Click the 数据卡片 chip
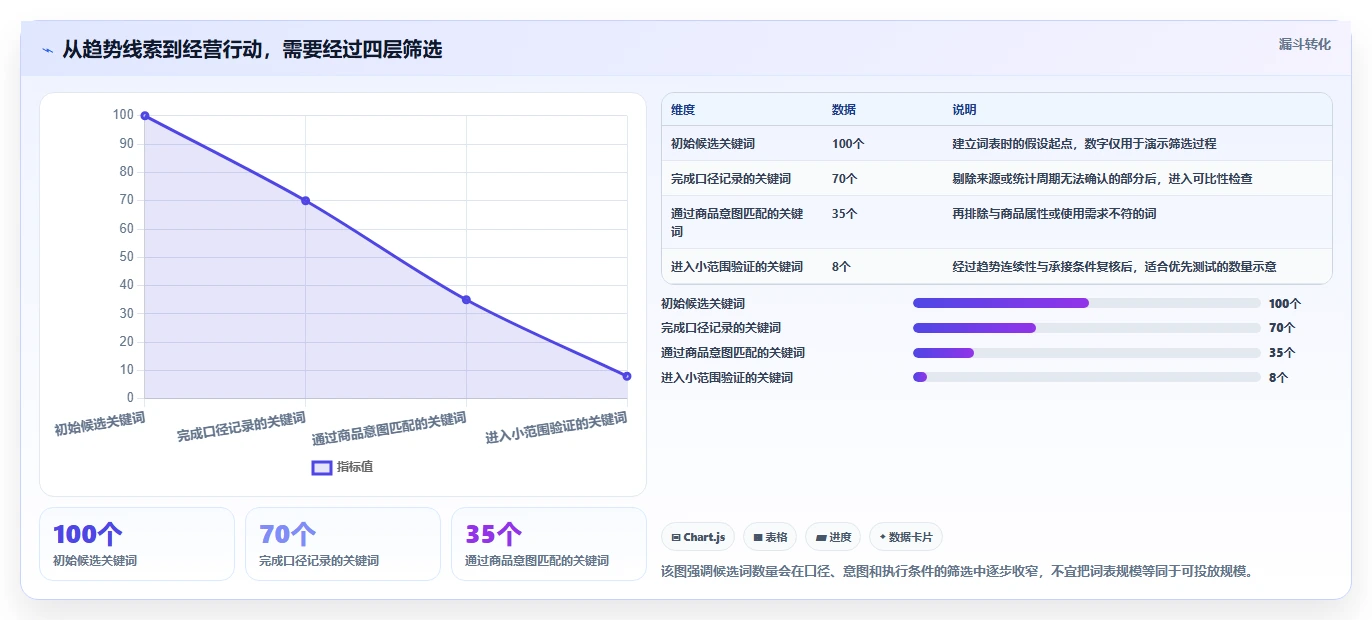The image size is (1372, 620). tap(906, 537)
